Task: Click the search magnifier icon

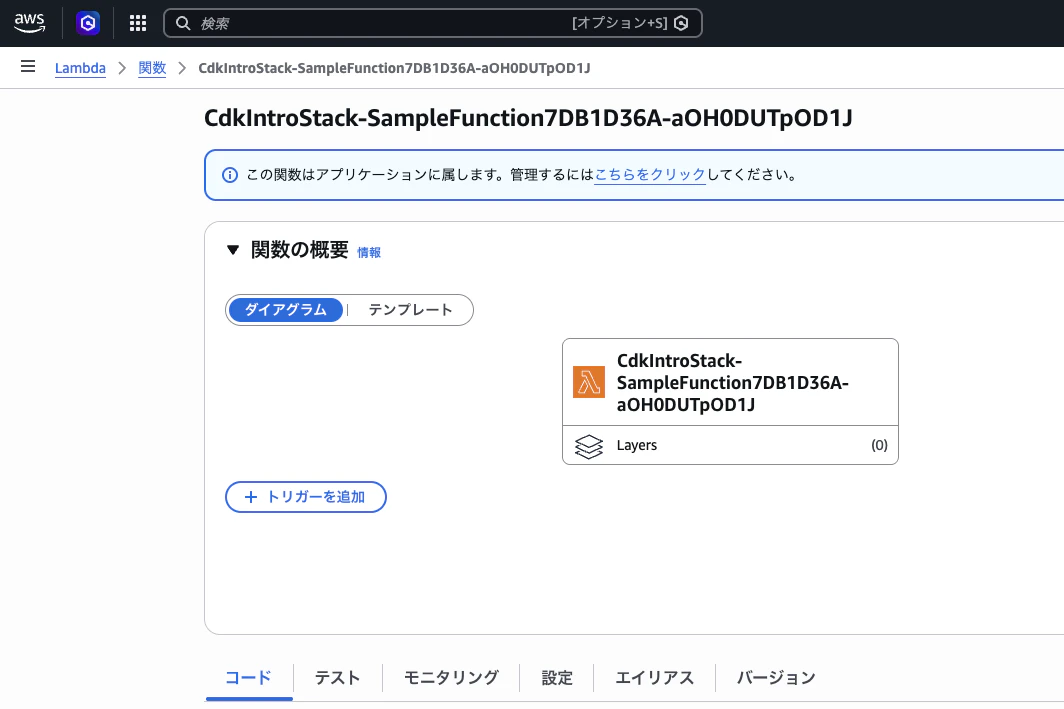Action: [x=183, y=23]
